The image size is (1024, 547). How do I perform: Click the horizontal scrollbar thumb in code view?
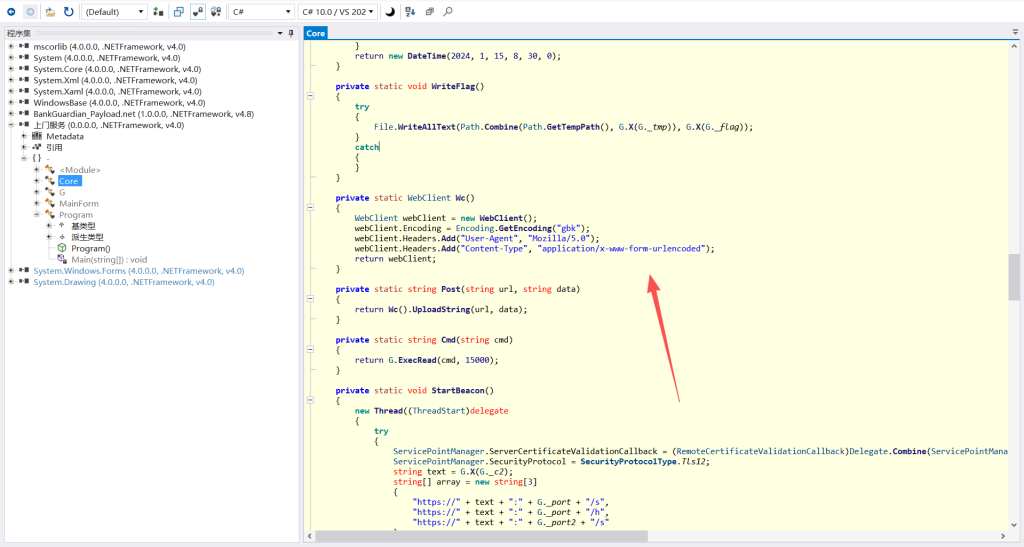pos(481,536)
